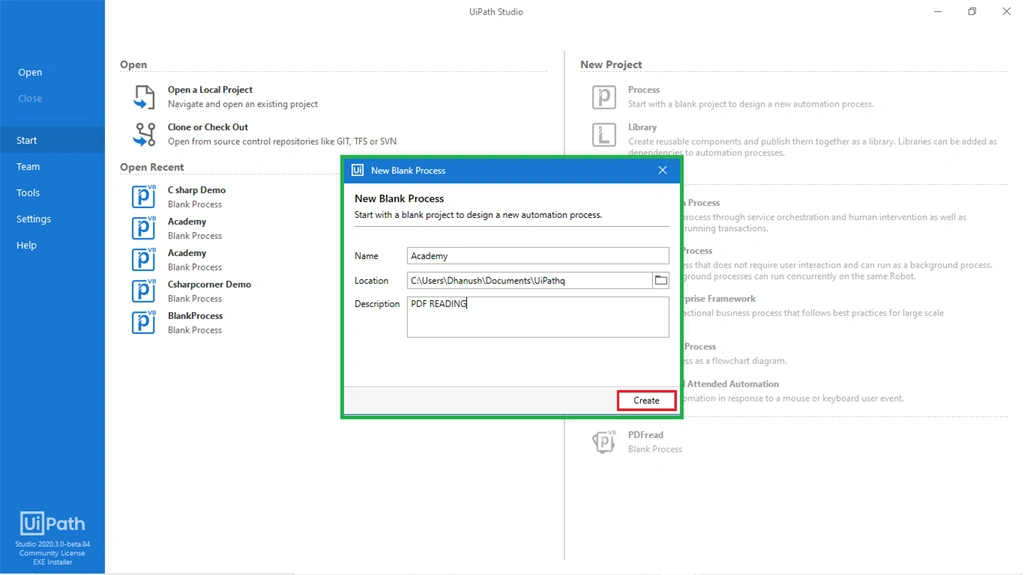Click the Process template icon
The height and width of the screenshot is (575, 1024).
point(603,97)
